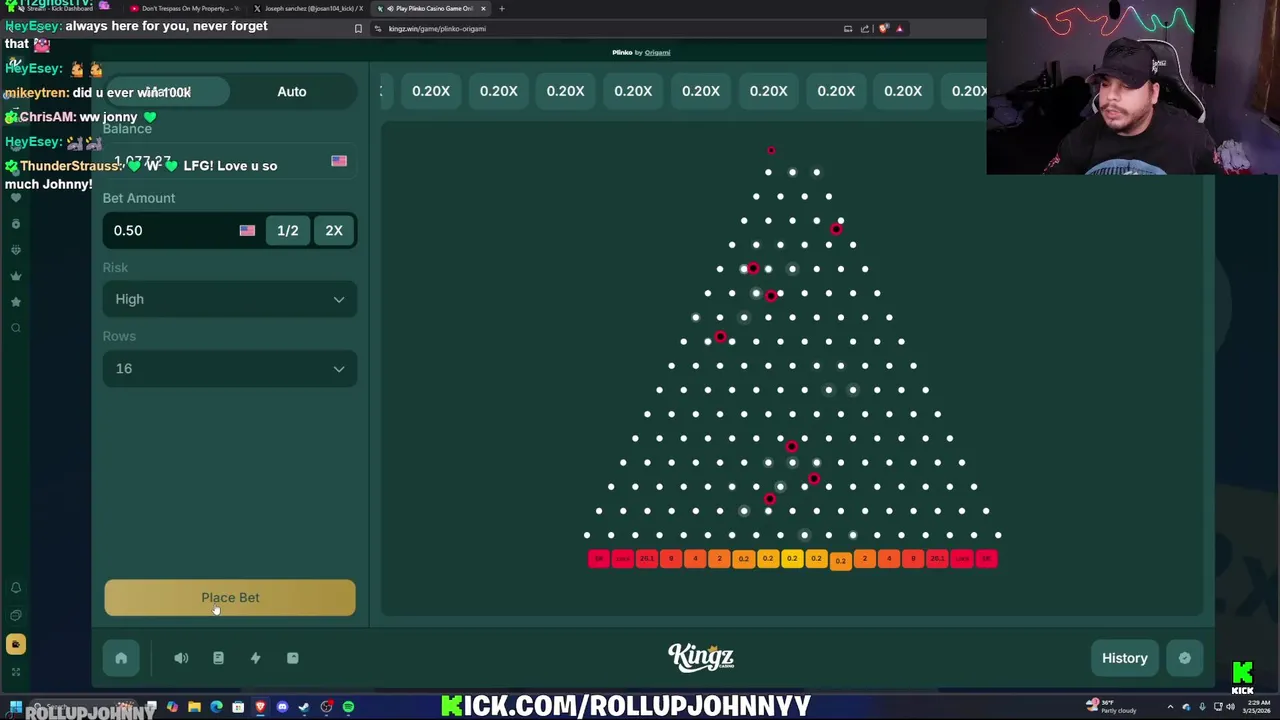Click the crown icon in left sidebar
The height and width of the screenshot is (720, 1280).
[x=15, y=276]
